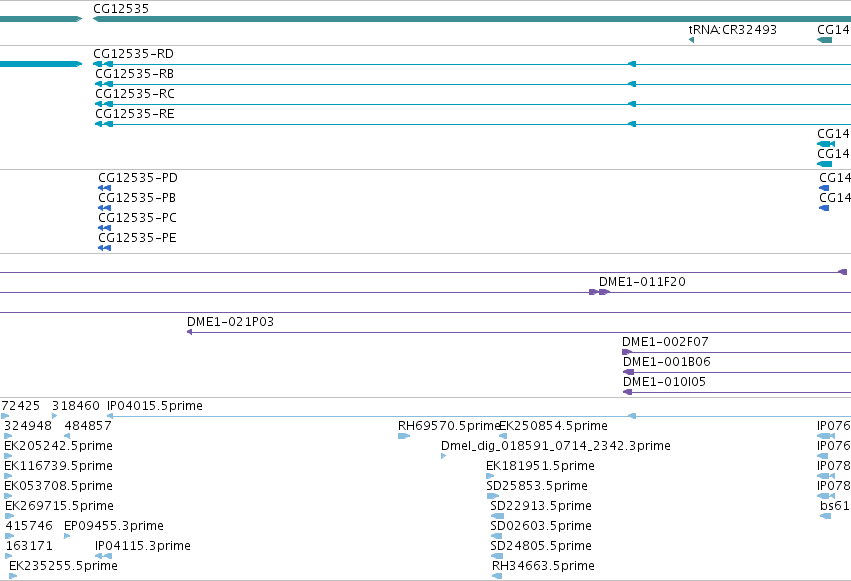The image size is (851, 581).
Task: Open the 163171 feature label
Action: pos(29,547)
